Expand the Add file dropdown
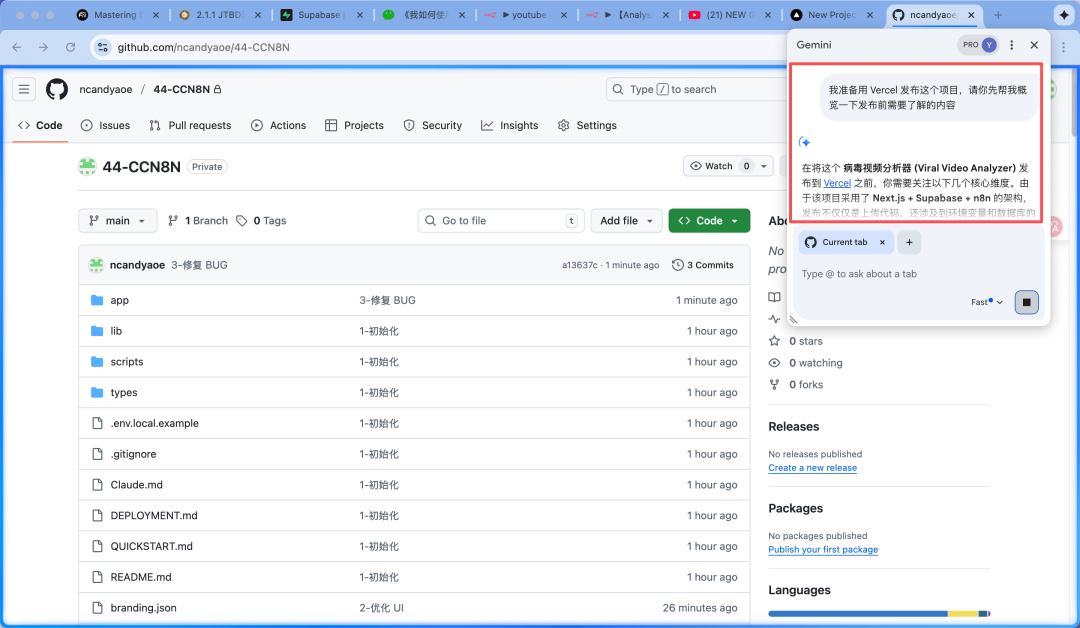Image resolution: width=1080 pixels, height=628 pixels. (x=626, y=221)
